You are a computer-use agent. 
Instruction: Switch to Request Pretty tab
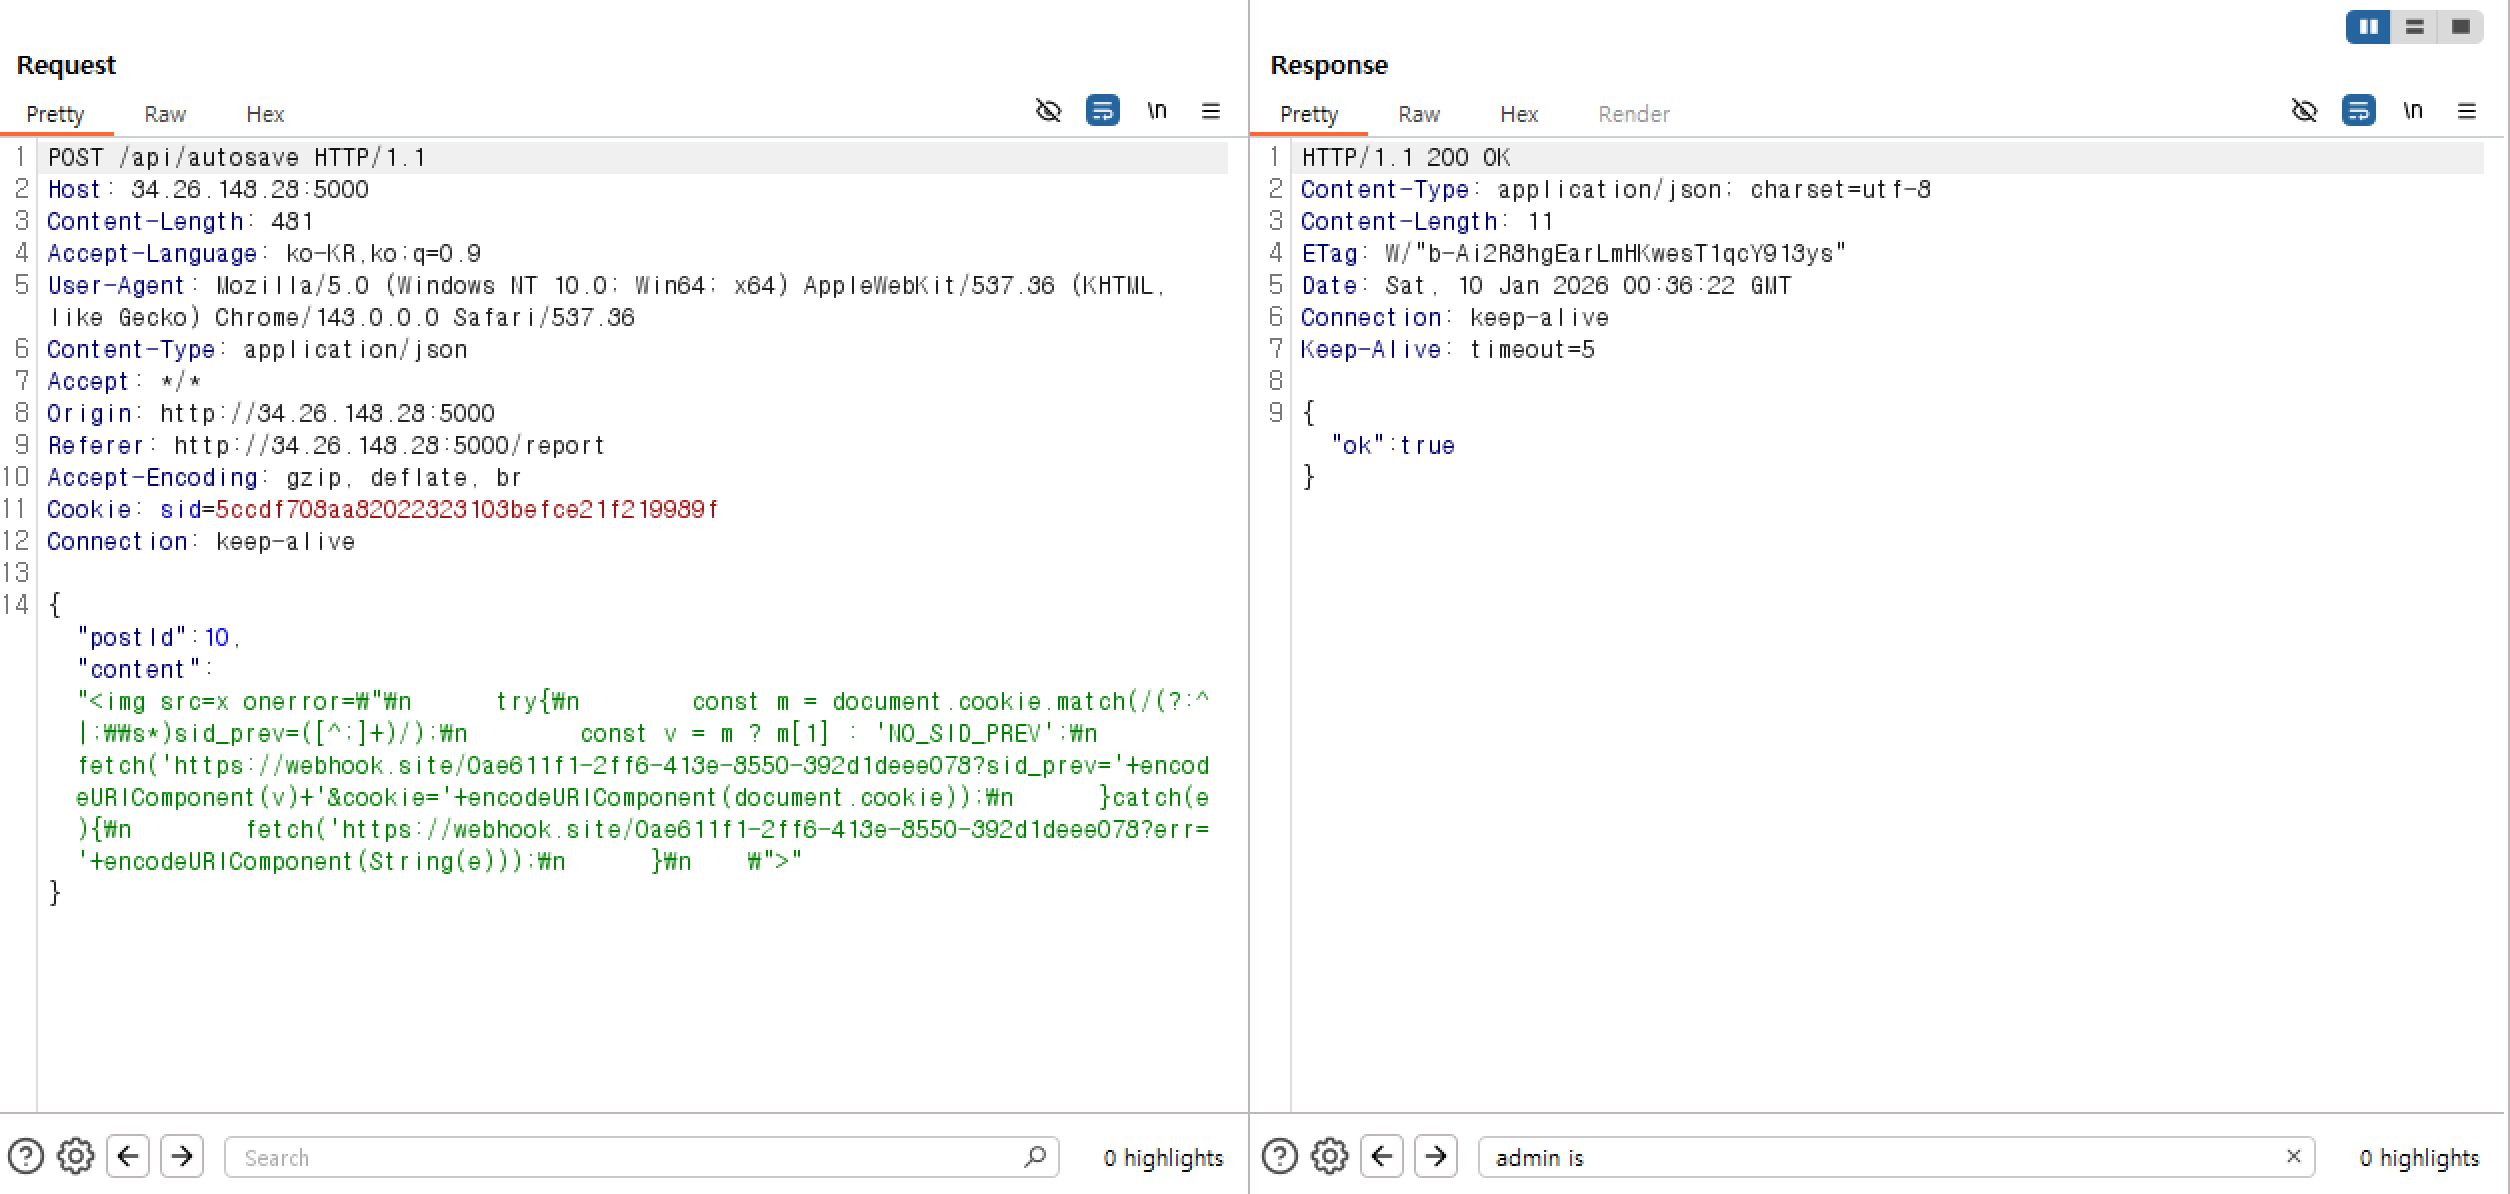pyautogui.click(x=55, y=114)
